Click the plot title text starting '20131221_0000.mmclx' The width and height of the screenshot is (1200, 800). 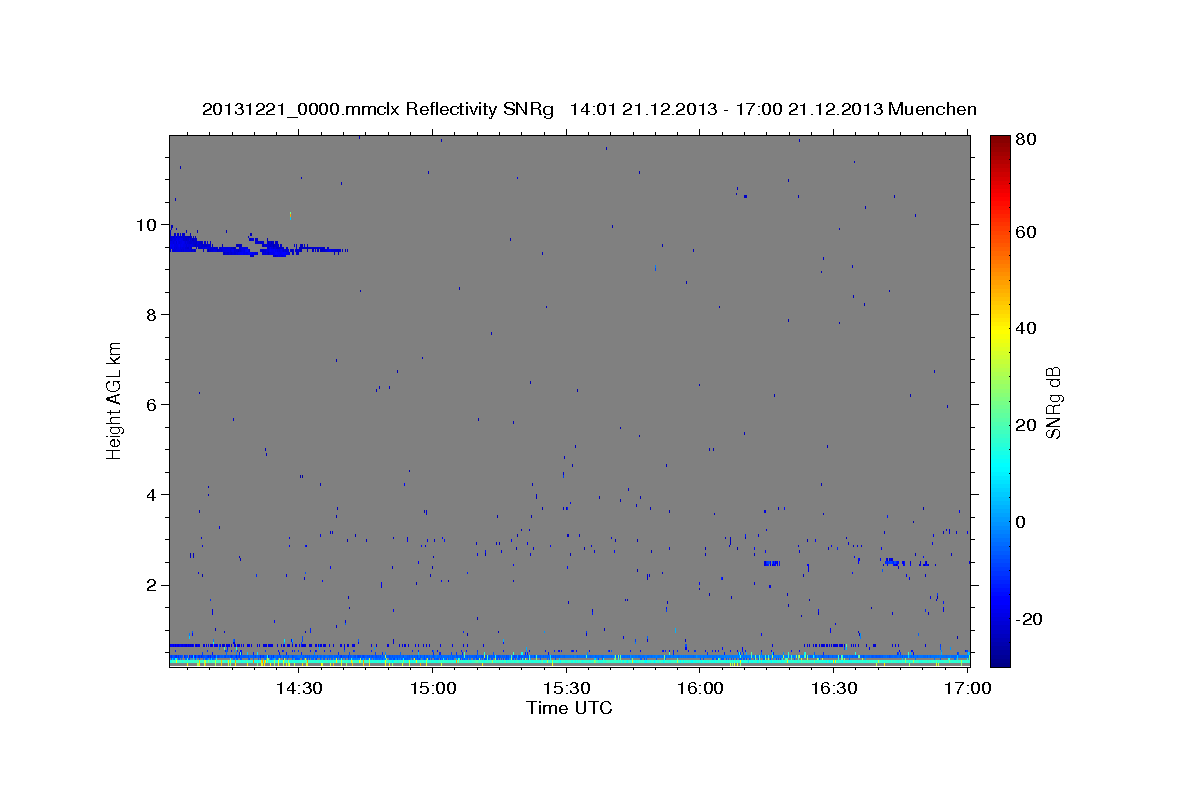click(589, 109)
